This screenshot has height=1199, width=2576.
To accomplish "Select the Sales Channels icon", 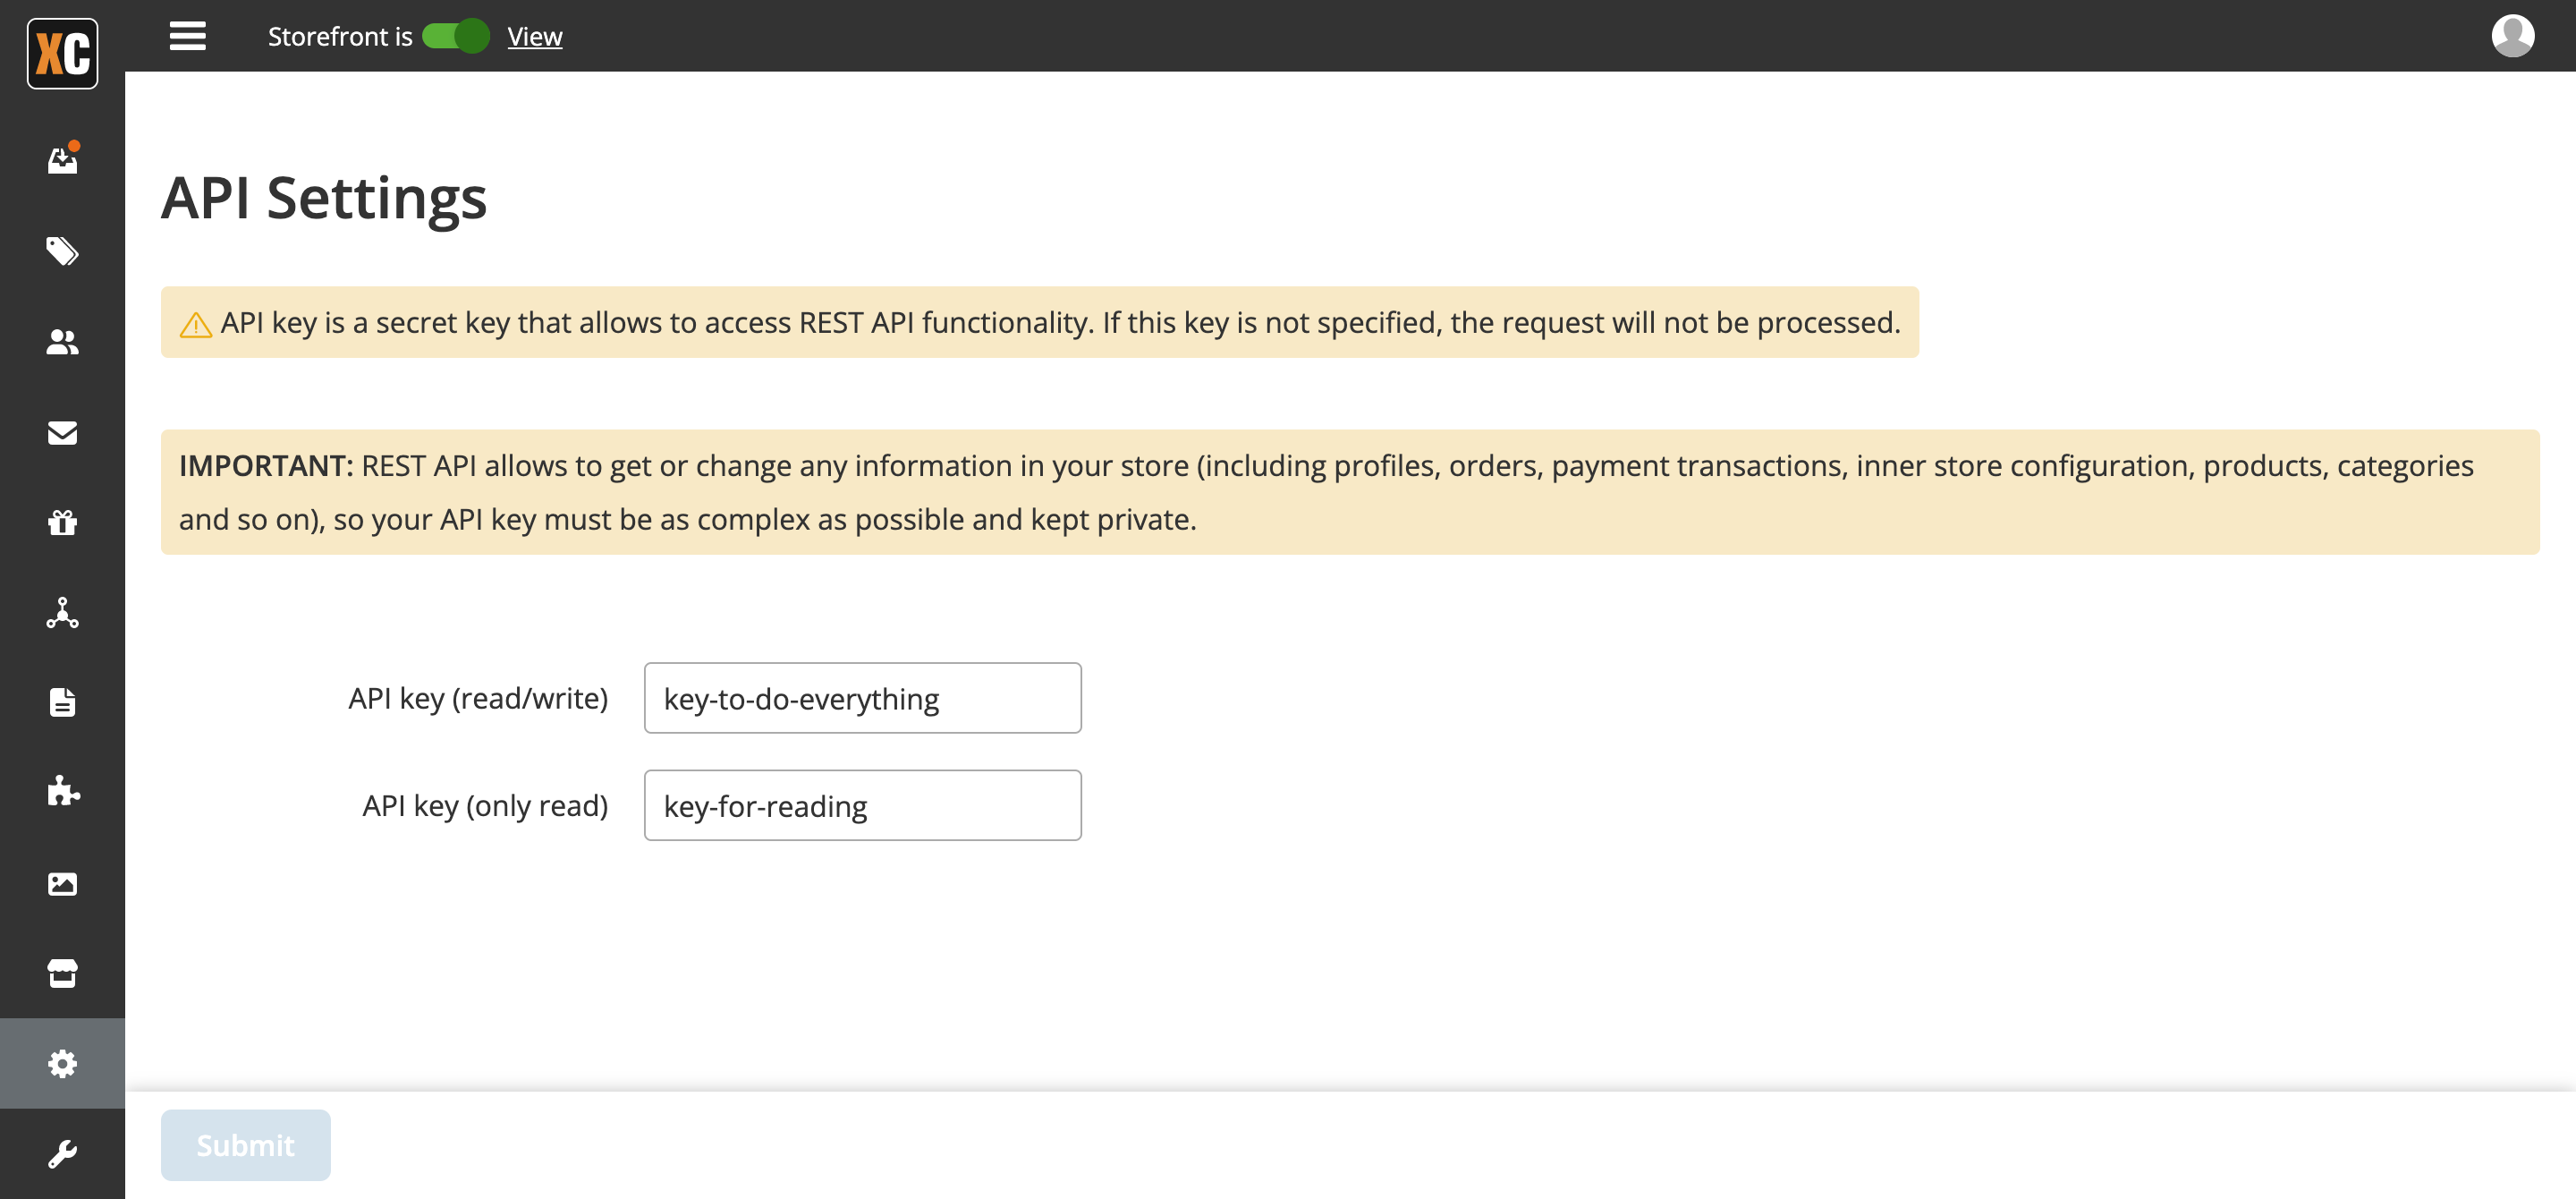I will click(x=62, y=613).
